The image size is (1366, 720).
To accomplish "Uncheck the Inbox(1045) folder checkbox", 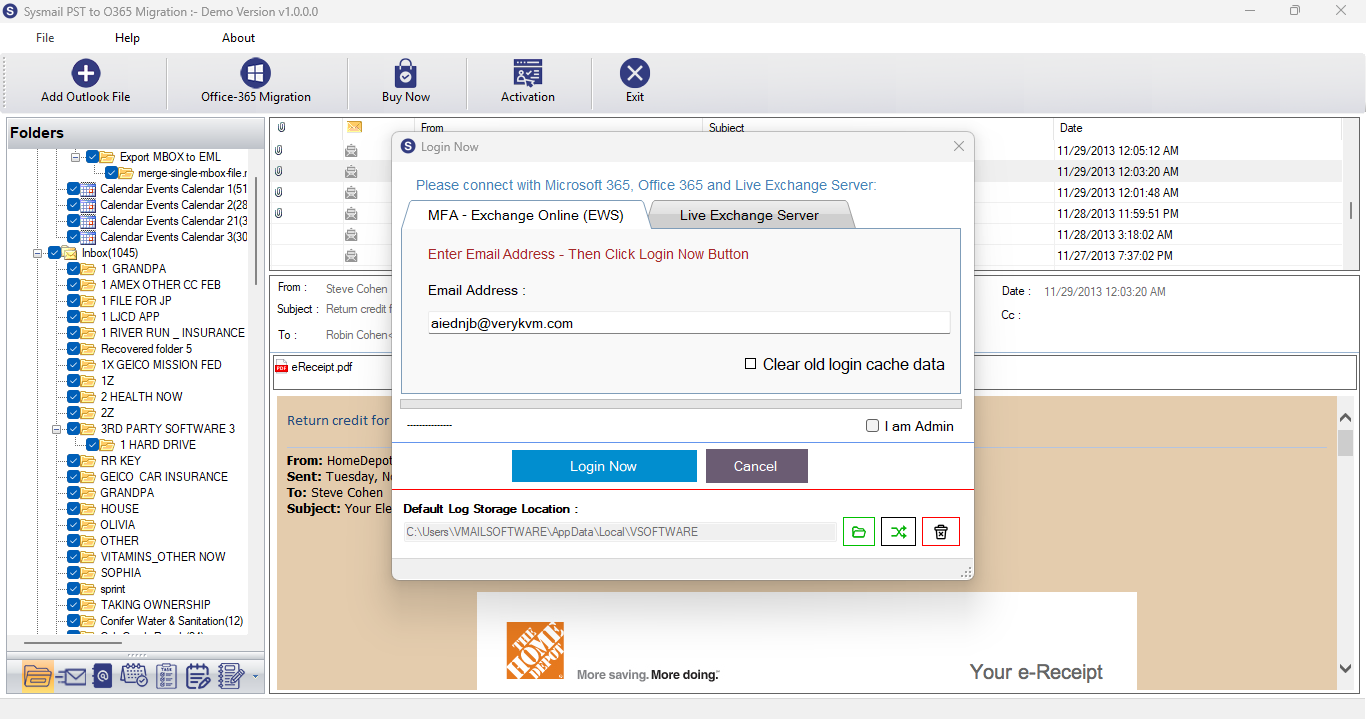I will coord(55,253).
